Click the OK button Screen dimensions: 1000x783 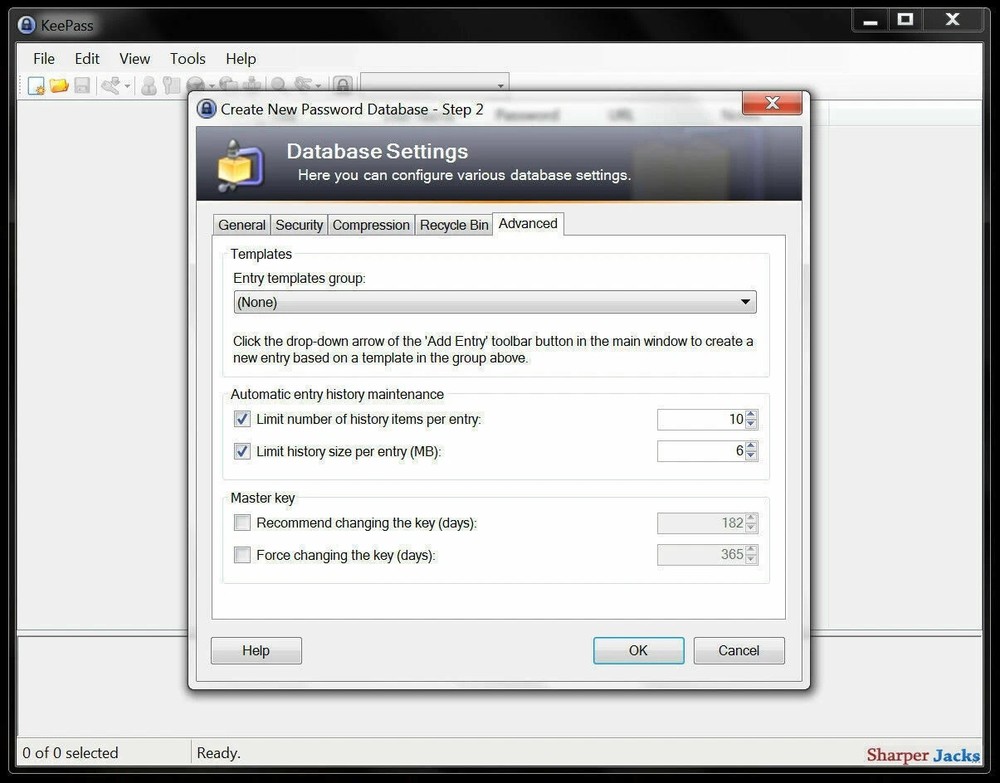tap(638, 650)
